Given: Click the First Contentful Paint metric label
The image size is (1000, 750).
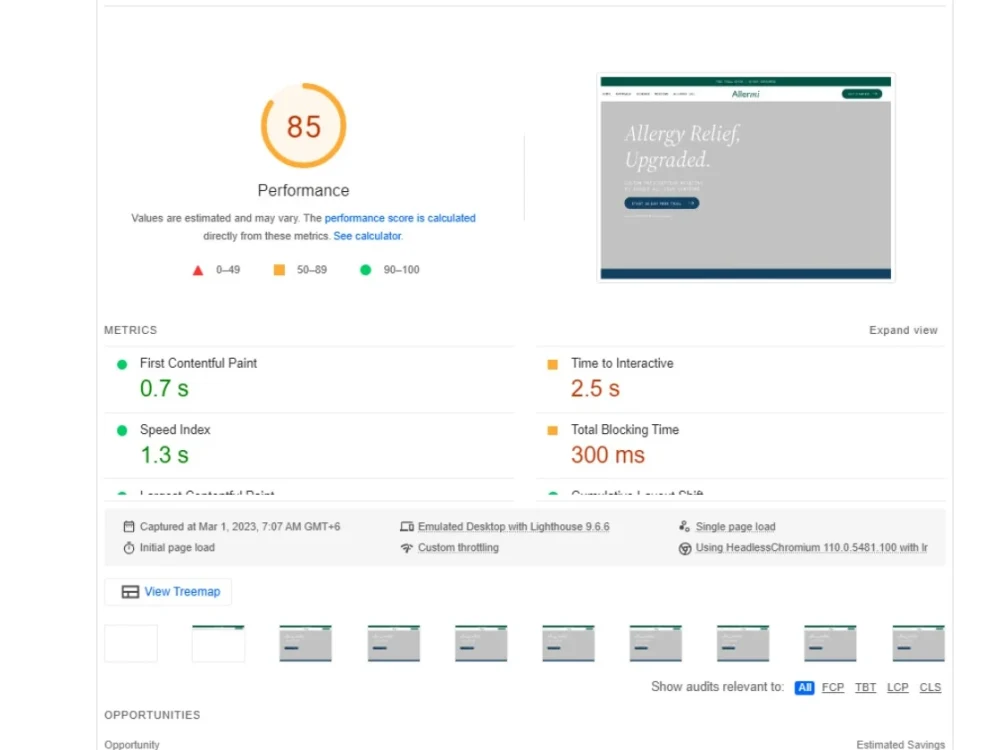Looking at the screenshot, I should coord(198,364).
